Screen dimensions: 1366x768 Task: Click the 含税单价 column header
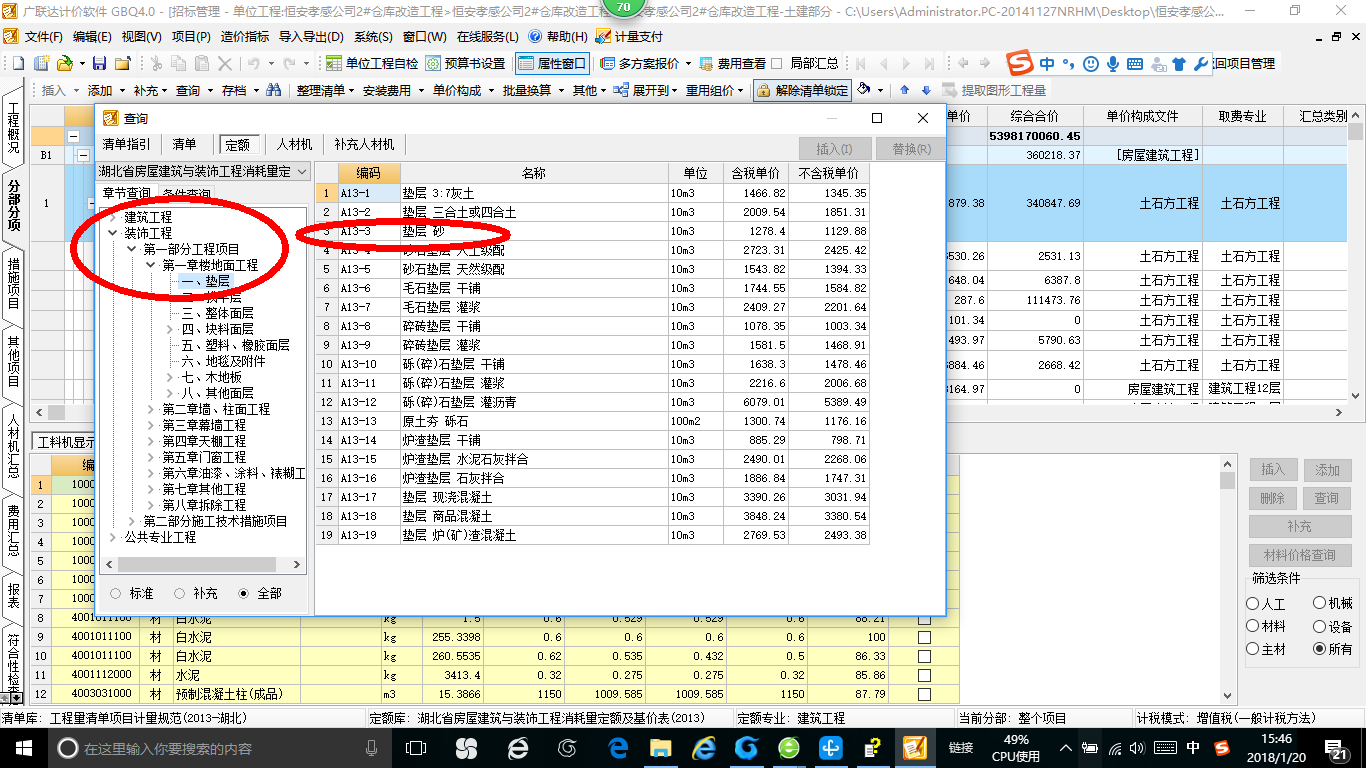(756, 173)
